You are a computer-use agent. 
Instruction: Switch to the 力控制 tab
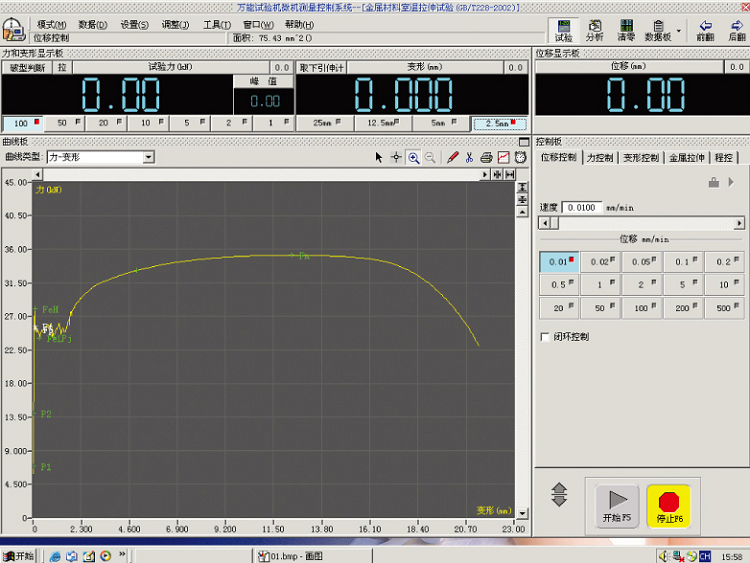(x=600, y=158)
